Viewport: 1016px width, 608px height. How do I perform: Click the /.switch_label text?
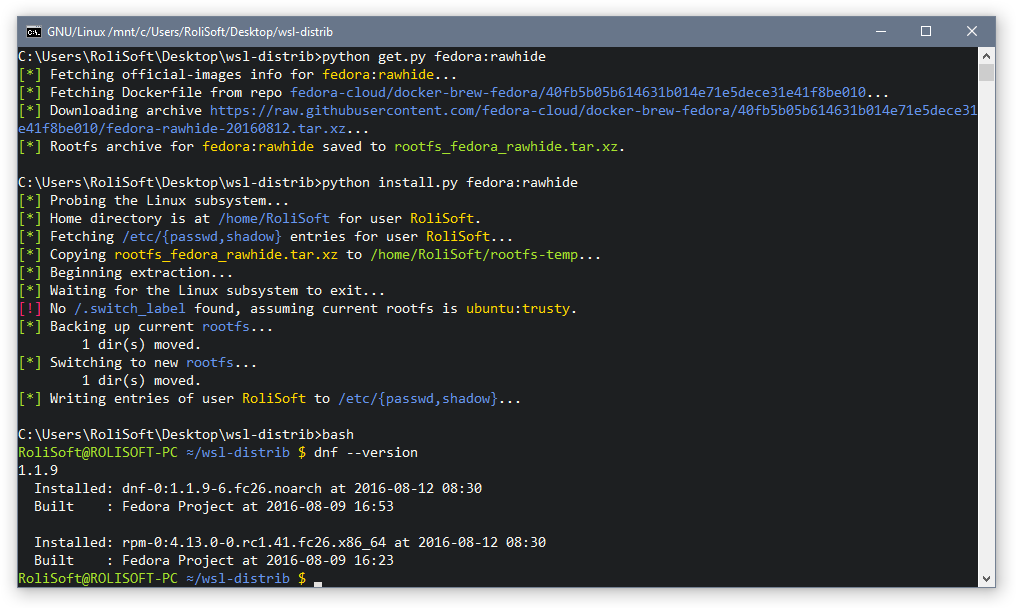130,309
